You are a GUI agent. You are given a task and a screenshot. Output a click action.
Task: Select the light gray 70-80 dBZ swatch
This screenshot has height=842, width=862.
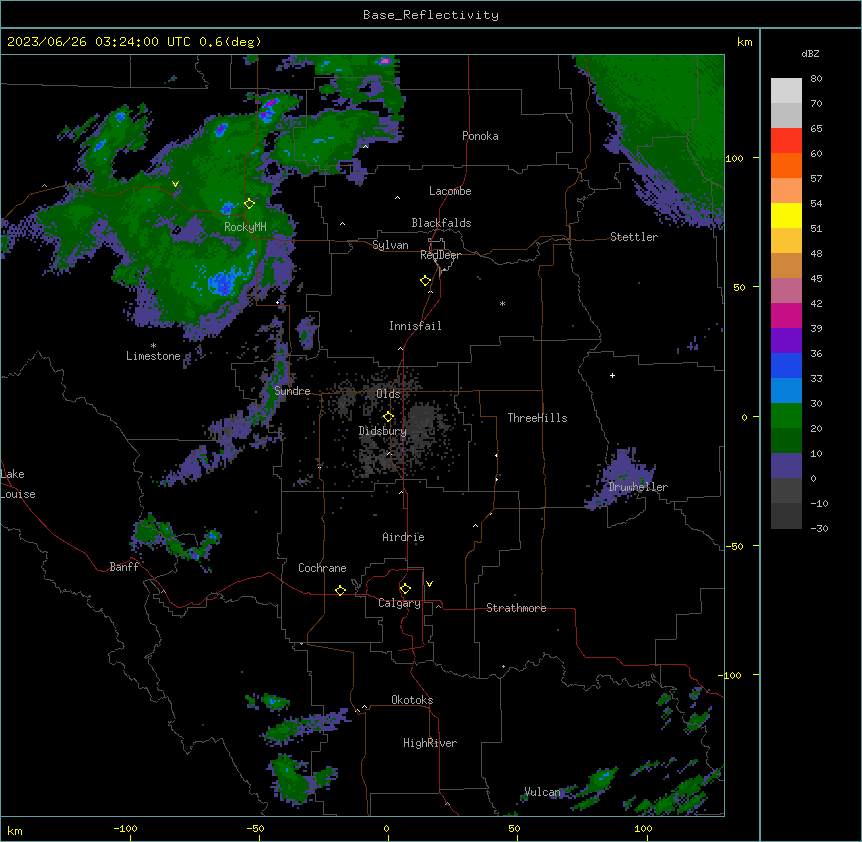click(786, 90)
